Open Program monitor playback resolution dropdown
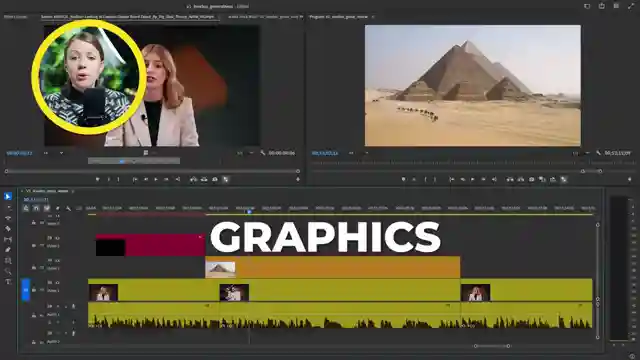 coord(581,153)
